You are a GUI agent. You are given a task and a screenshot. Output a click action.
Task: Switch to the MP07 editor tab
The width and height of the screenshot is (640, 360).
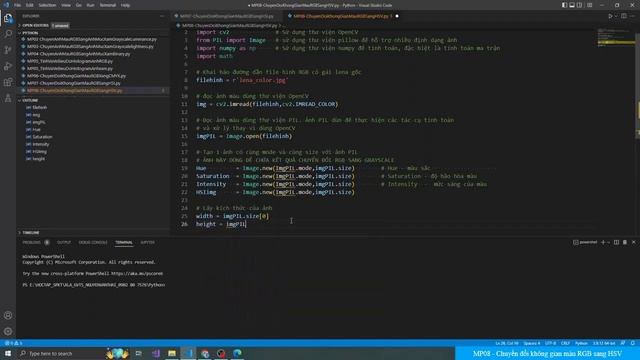click(x=227, y=16)
